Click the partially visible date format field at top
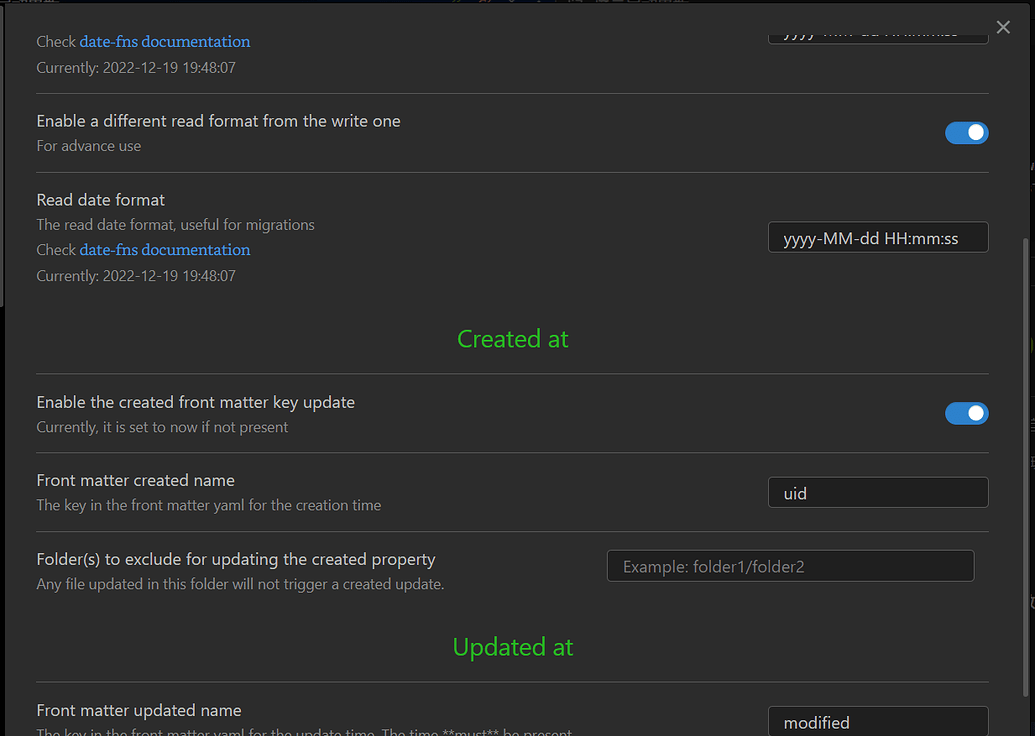The height and width of the screenshot is (736, 1035). [877, 36]
